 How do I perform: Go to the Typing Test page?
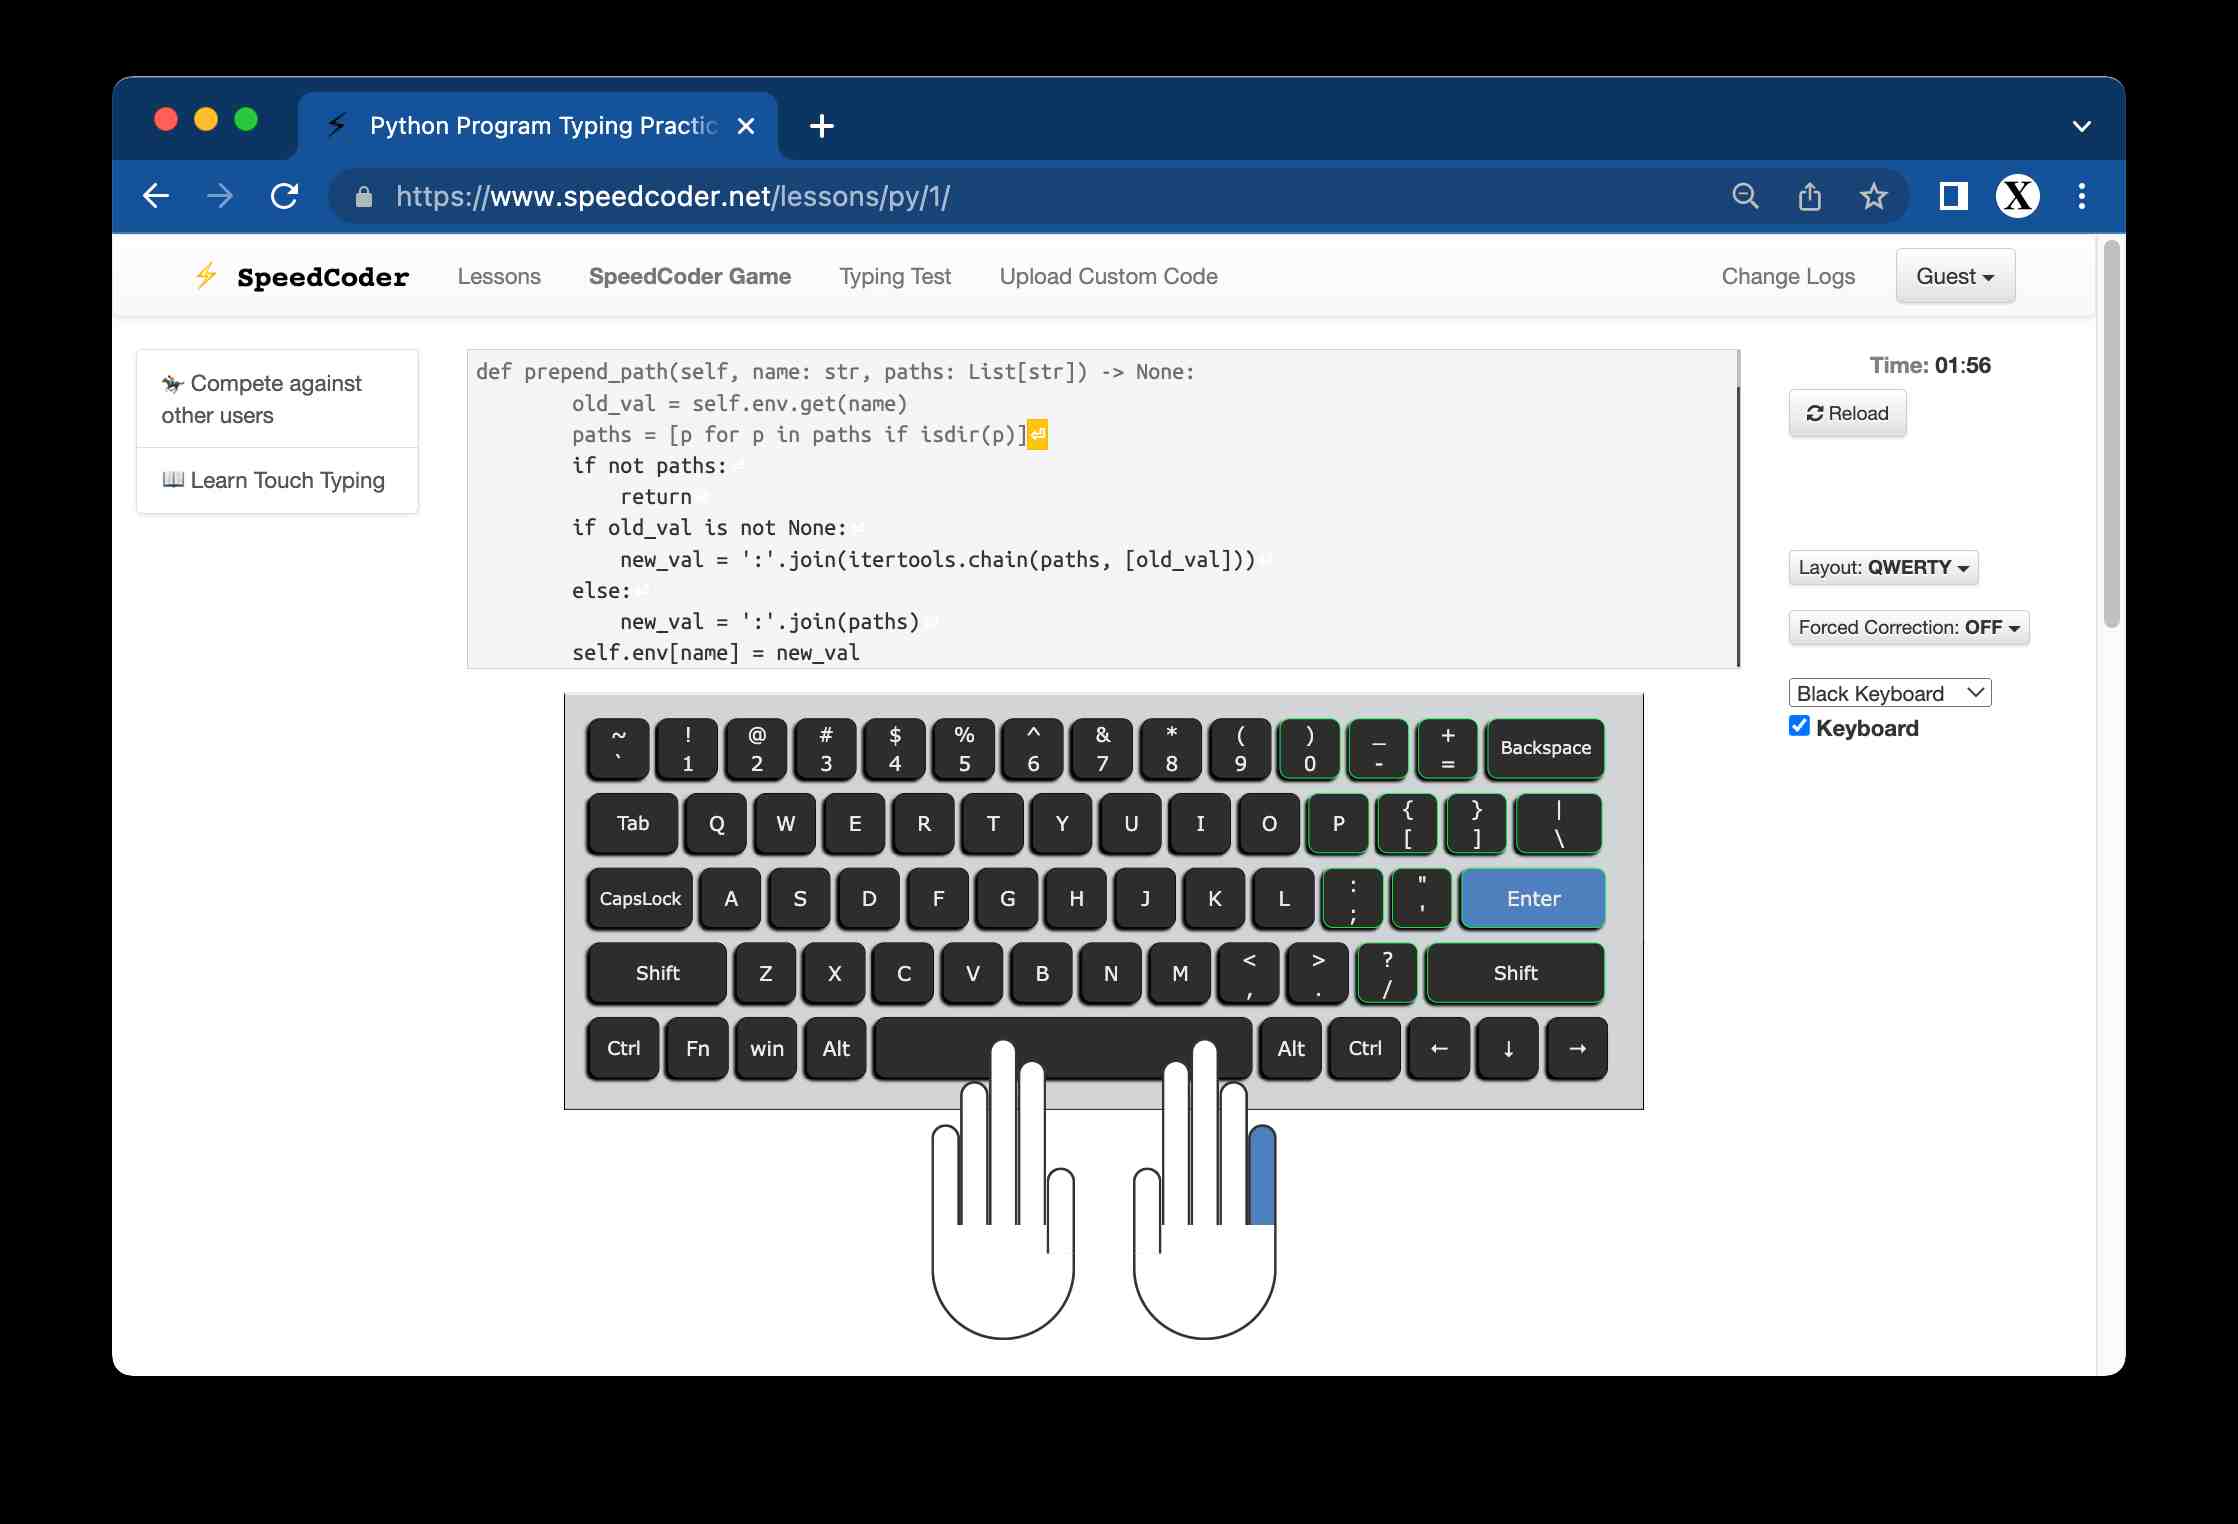(x=895, y=276)
